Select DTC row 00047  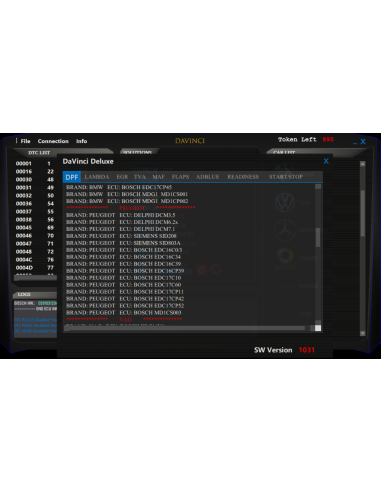pyautogui.click(x=35, y=244)
